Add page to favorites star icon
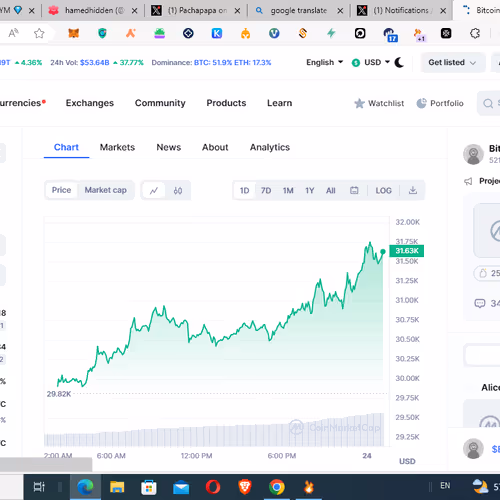Image resolution: width=500 pixels, height=500 pixels. tap(39, 33)
